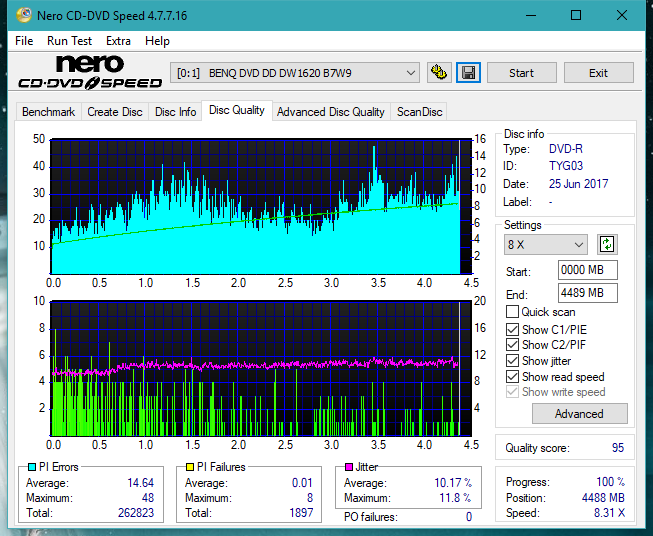Click the Nero app icon in title bar
The image size is (653, 536).
pyautogui.click(x=24, y=15)
